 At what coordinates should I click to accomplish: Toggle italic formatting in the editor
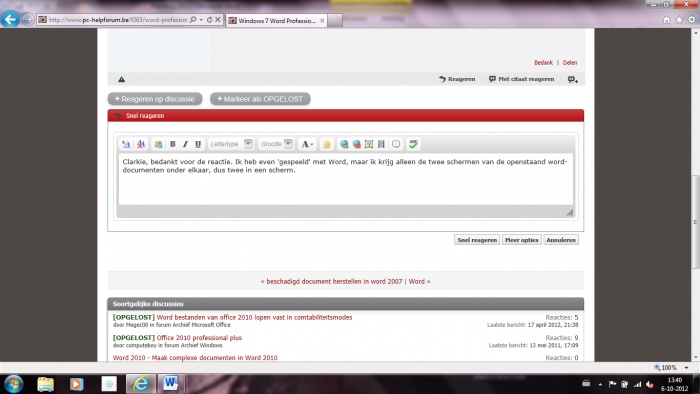pos(185,144)
